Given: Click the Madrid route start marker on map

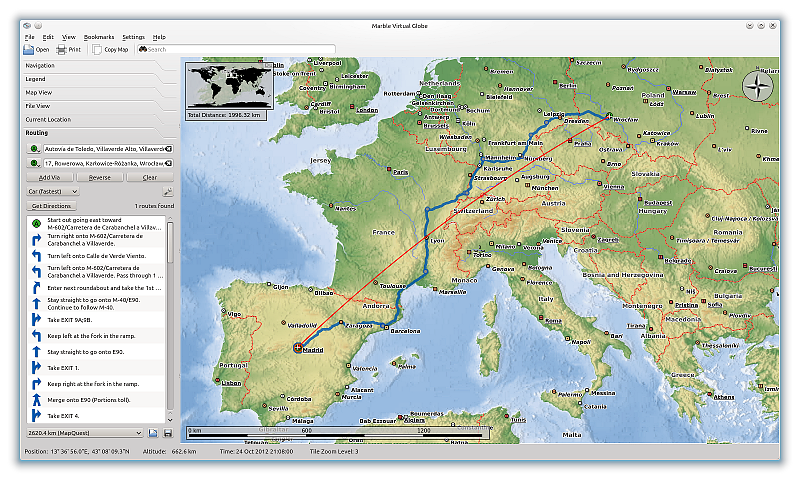Looking at the screenshot, I should (298, 348).
